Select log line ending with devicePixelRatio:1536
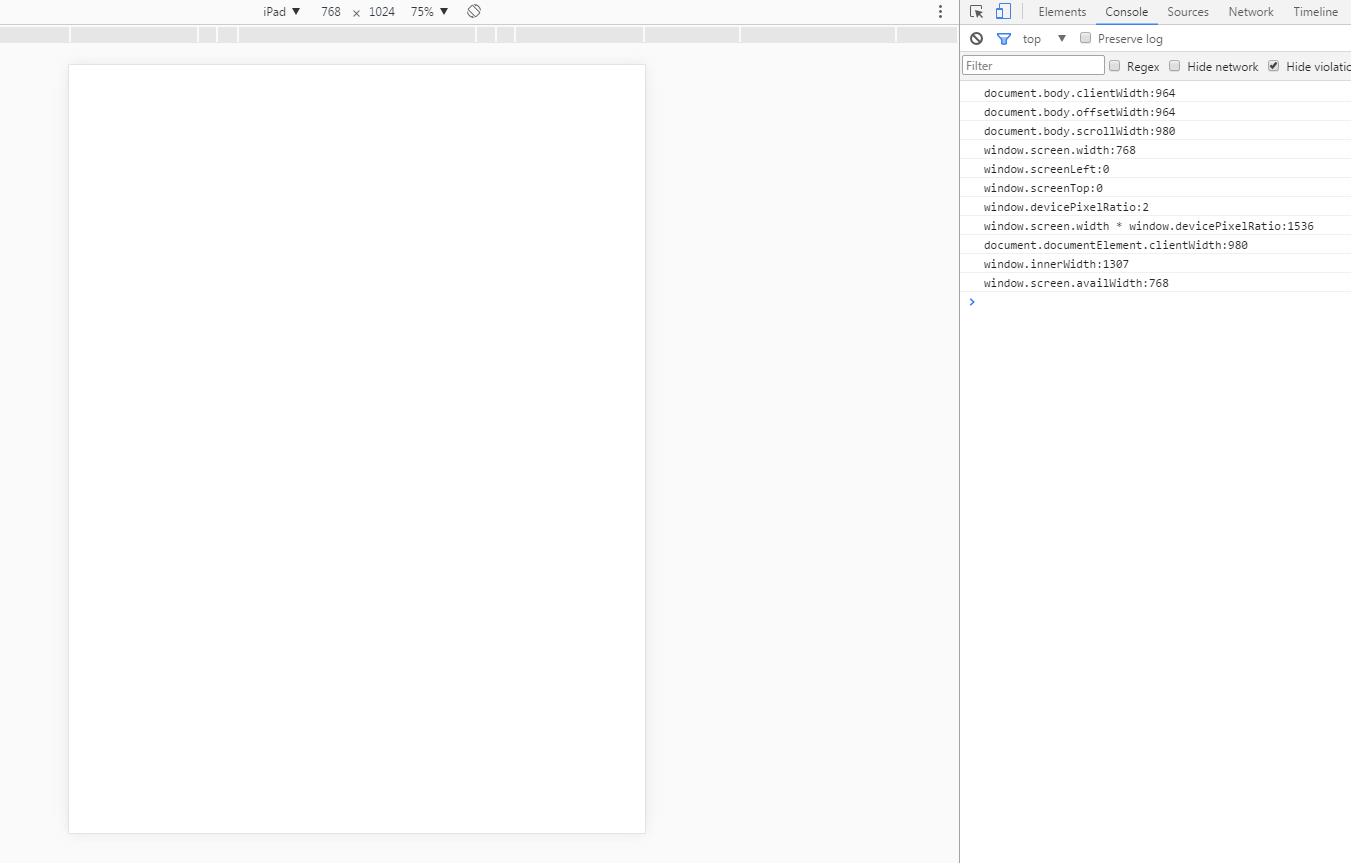1351x863 pixels. [1155, 226]
